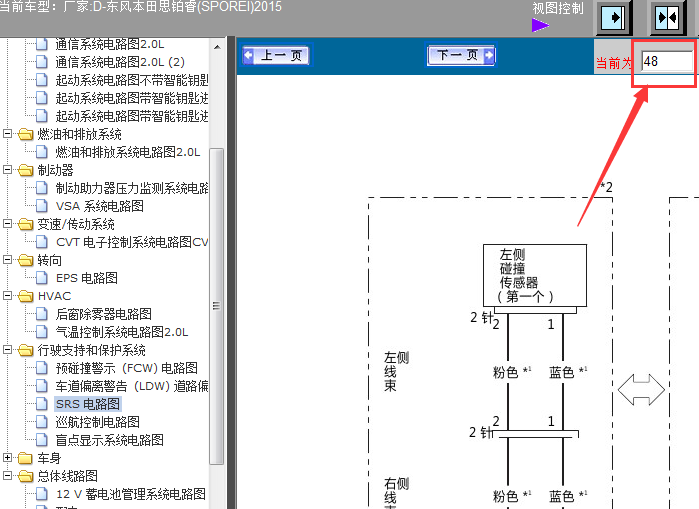The image size is (699, 509).
Task: Collapse the 制动器 folder
Action: 7,169
